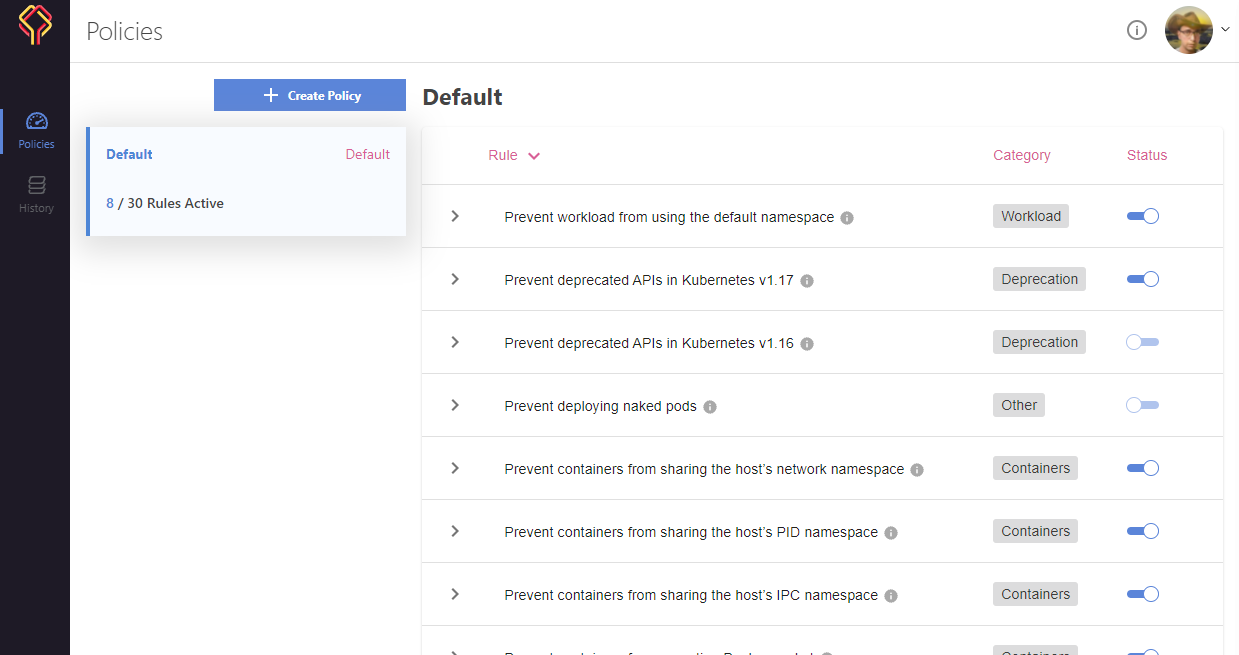Click the user avatar picture

point(1188,30)
